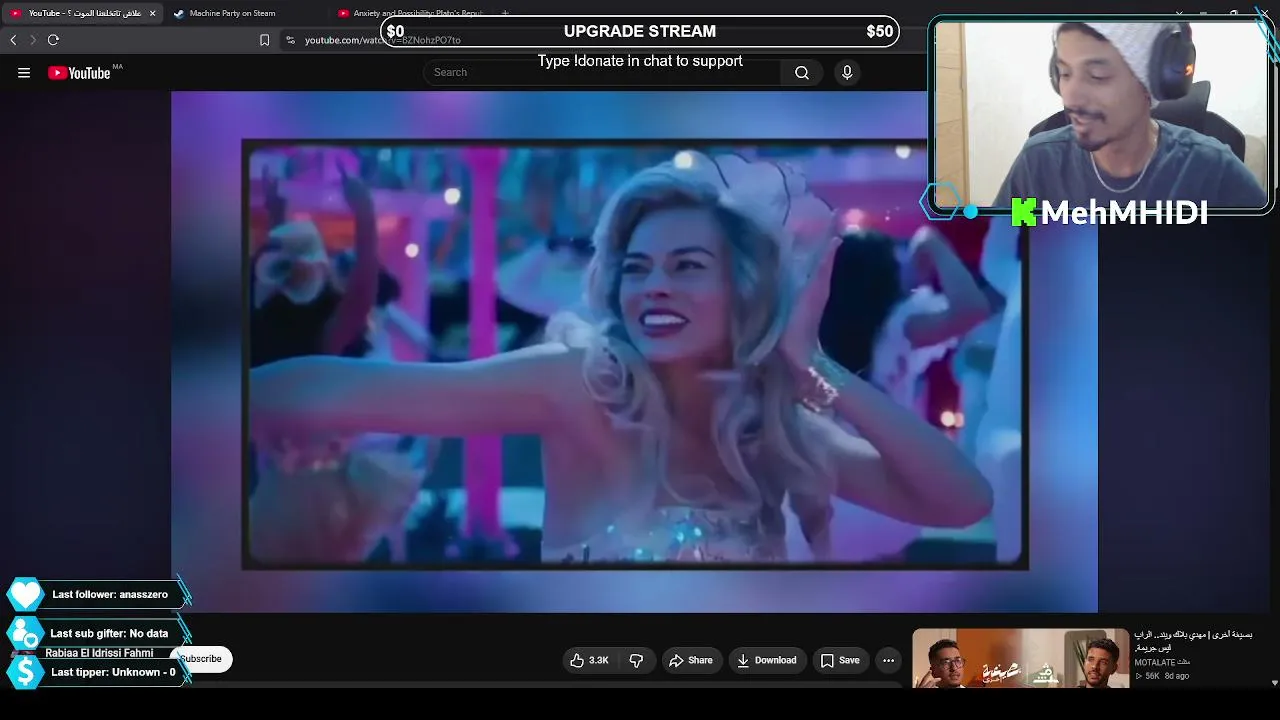Open the Arabic-titled recommended video title
This screenshot has height=720, width=1280.
1193,641
